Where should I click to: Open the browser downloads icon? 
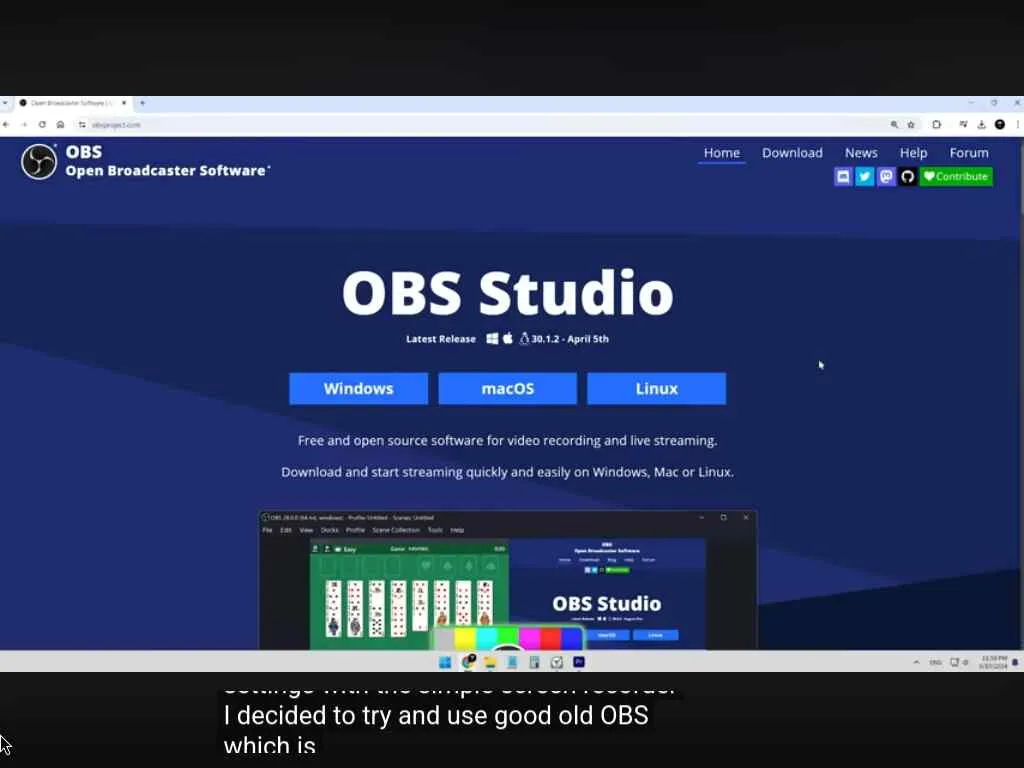[x=981, y=124]
